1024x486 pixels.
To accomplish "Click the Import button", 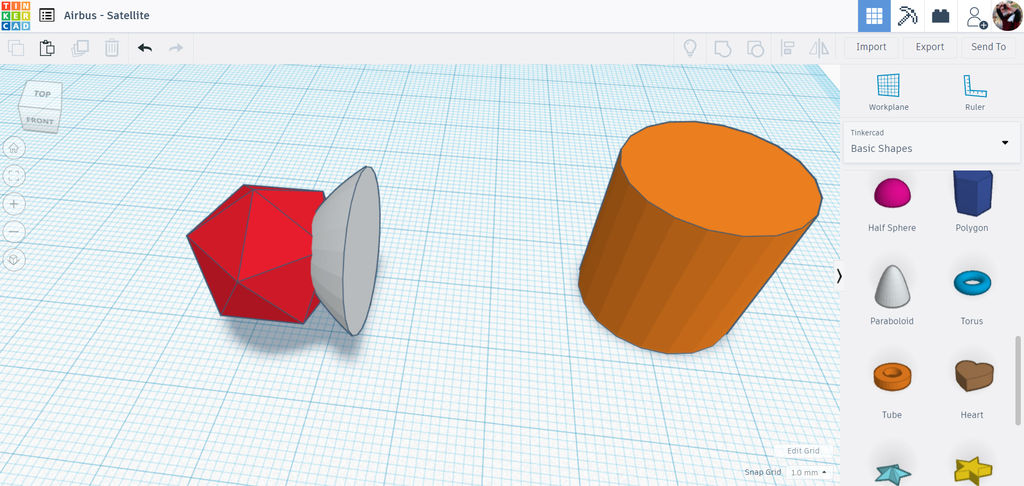I will [x=871, y=47].
